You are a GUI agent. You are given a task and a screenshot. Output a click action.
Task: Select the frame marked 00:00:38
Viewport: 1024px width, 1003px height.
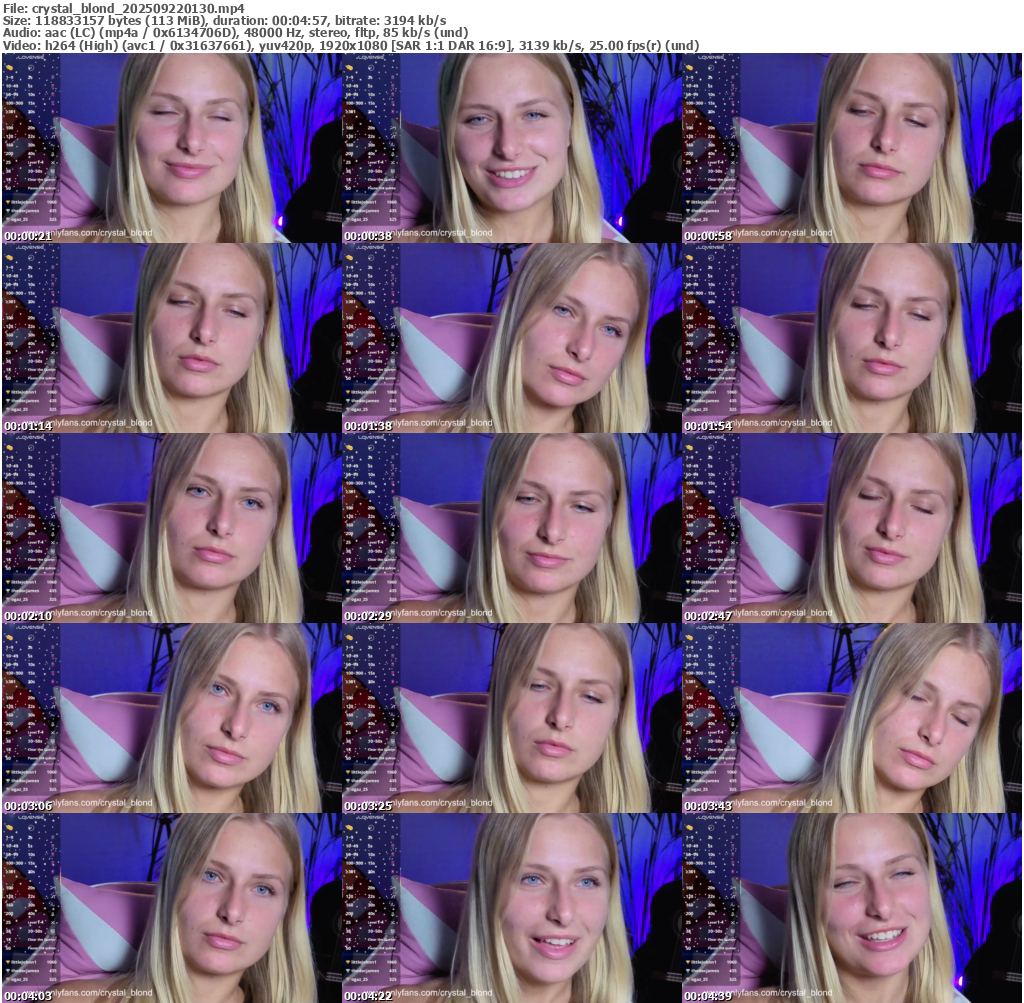click(x=511, y=148)
